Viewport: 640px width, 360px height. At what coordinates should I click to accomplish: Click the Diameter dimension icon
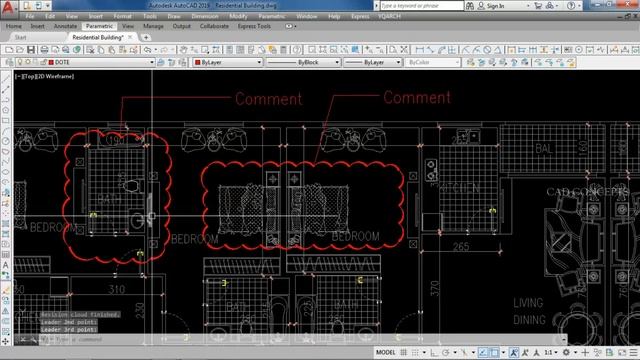click(487, 50)
